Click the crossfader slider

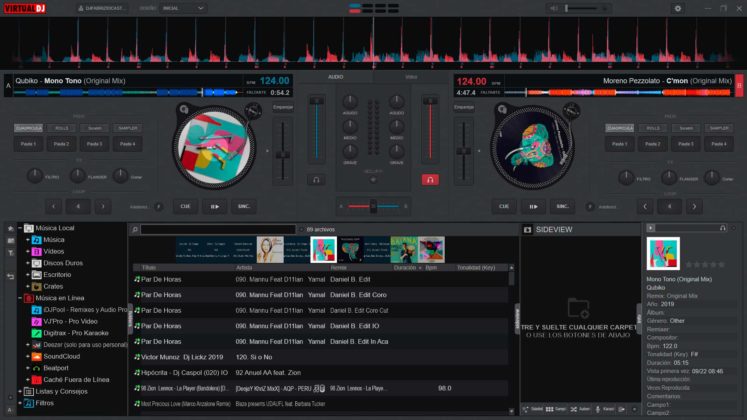coord(373,206)
